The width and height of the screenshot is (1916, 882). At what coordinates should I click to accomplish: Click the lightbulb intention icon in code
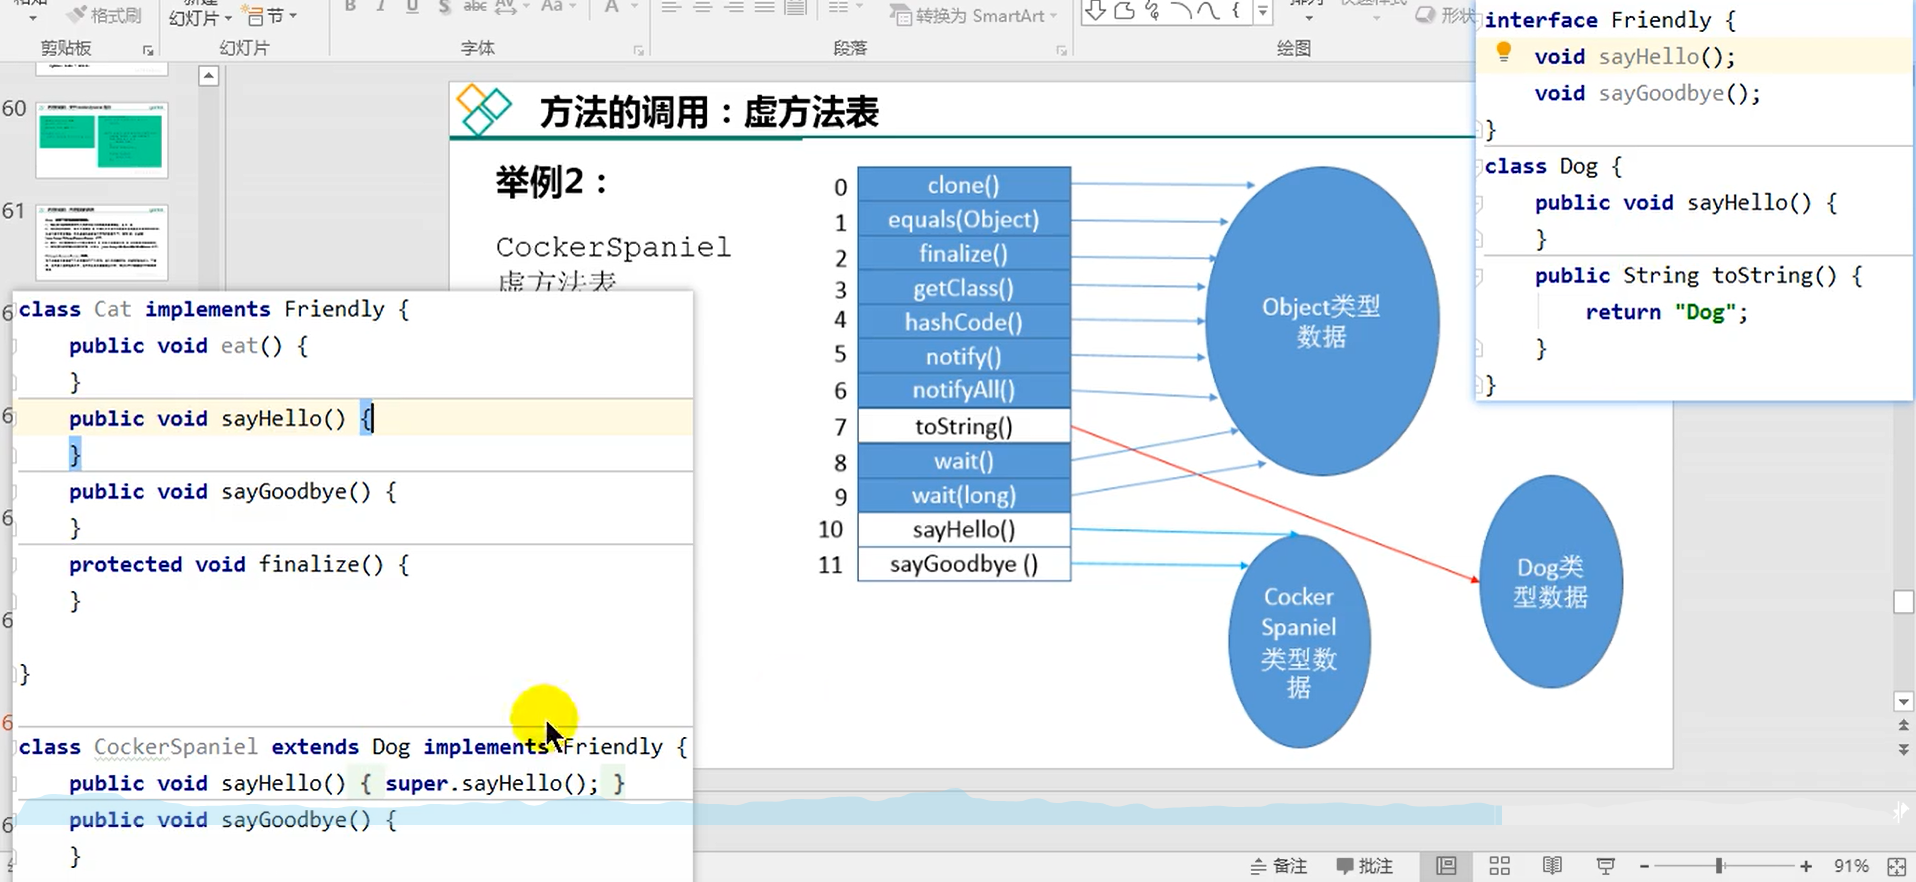click(1503, 52)
